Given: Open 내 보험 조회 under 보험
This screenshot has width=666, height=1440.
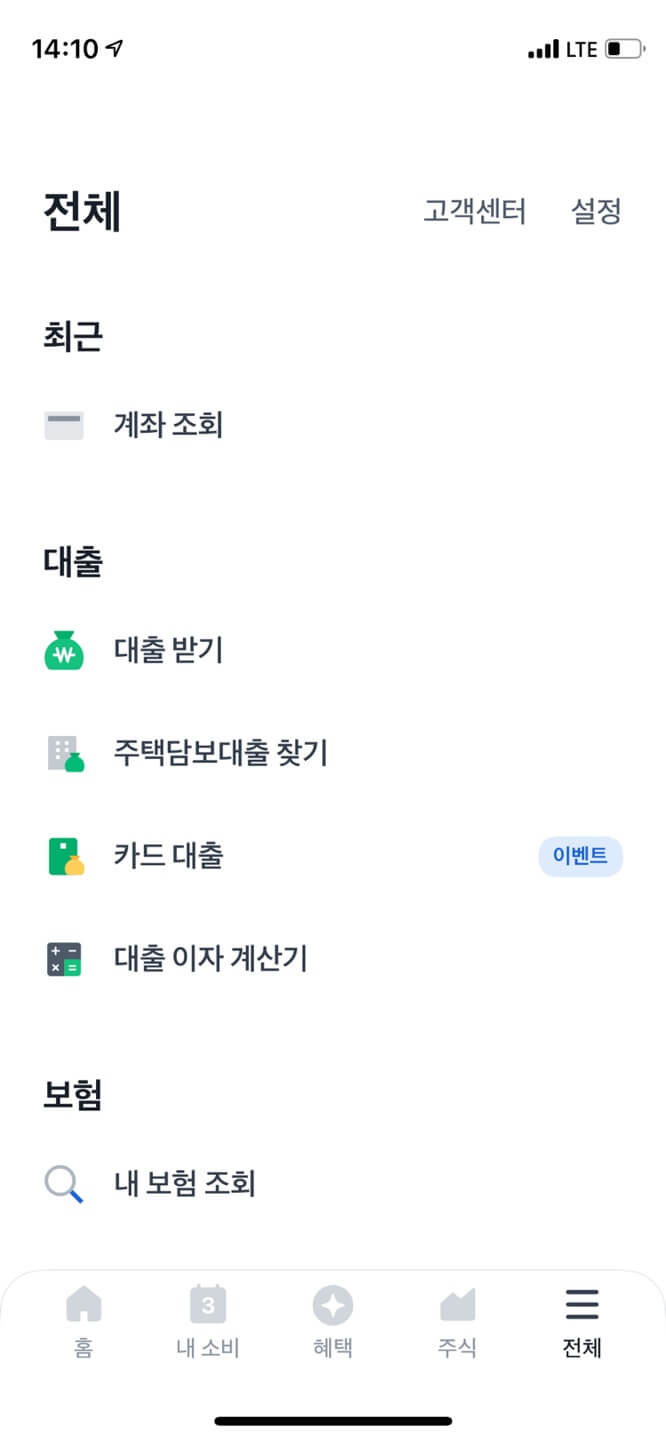Looking at the screenshot, I should (x=184, y=1183).
